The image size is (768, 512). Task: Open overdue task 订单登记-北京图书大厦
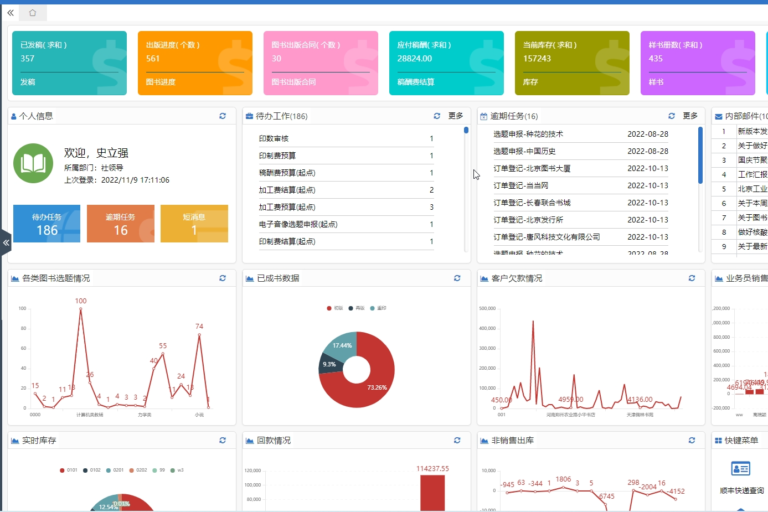pos(581,169)
